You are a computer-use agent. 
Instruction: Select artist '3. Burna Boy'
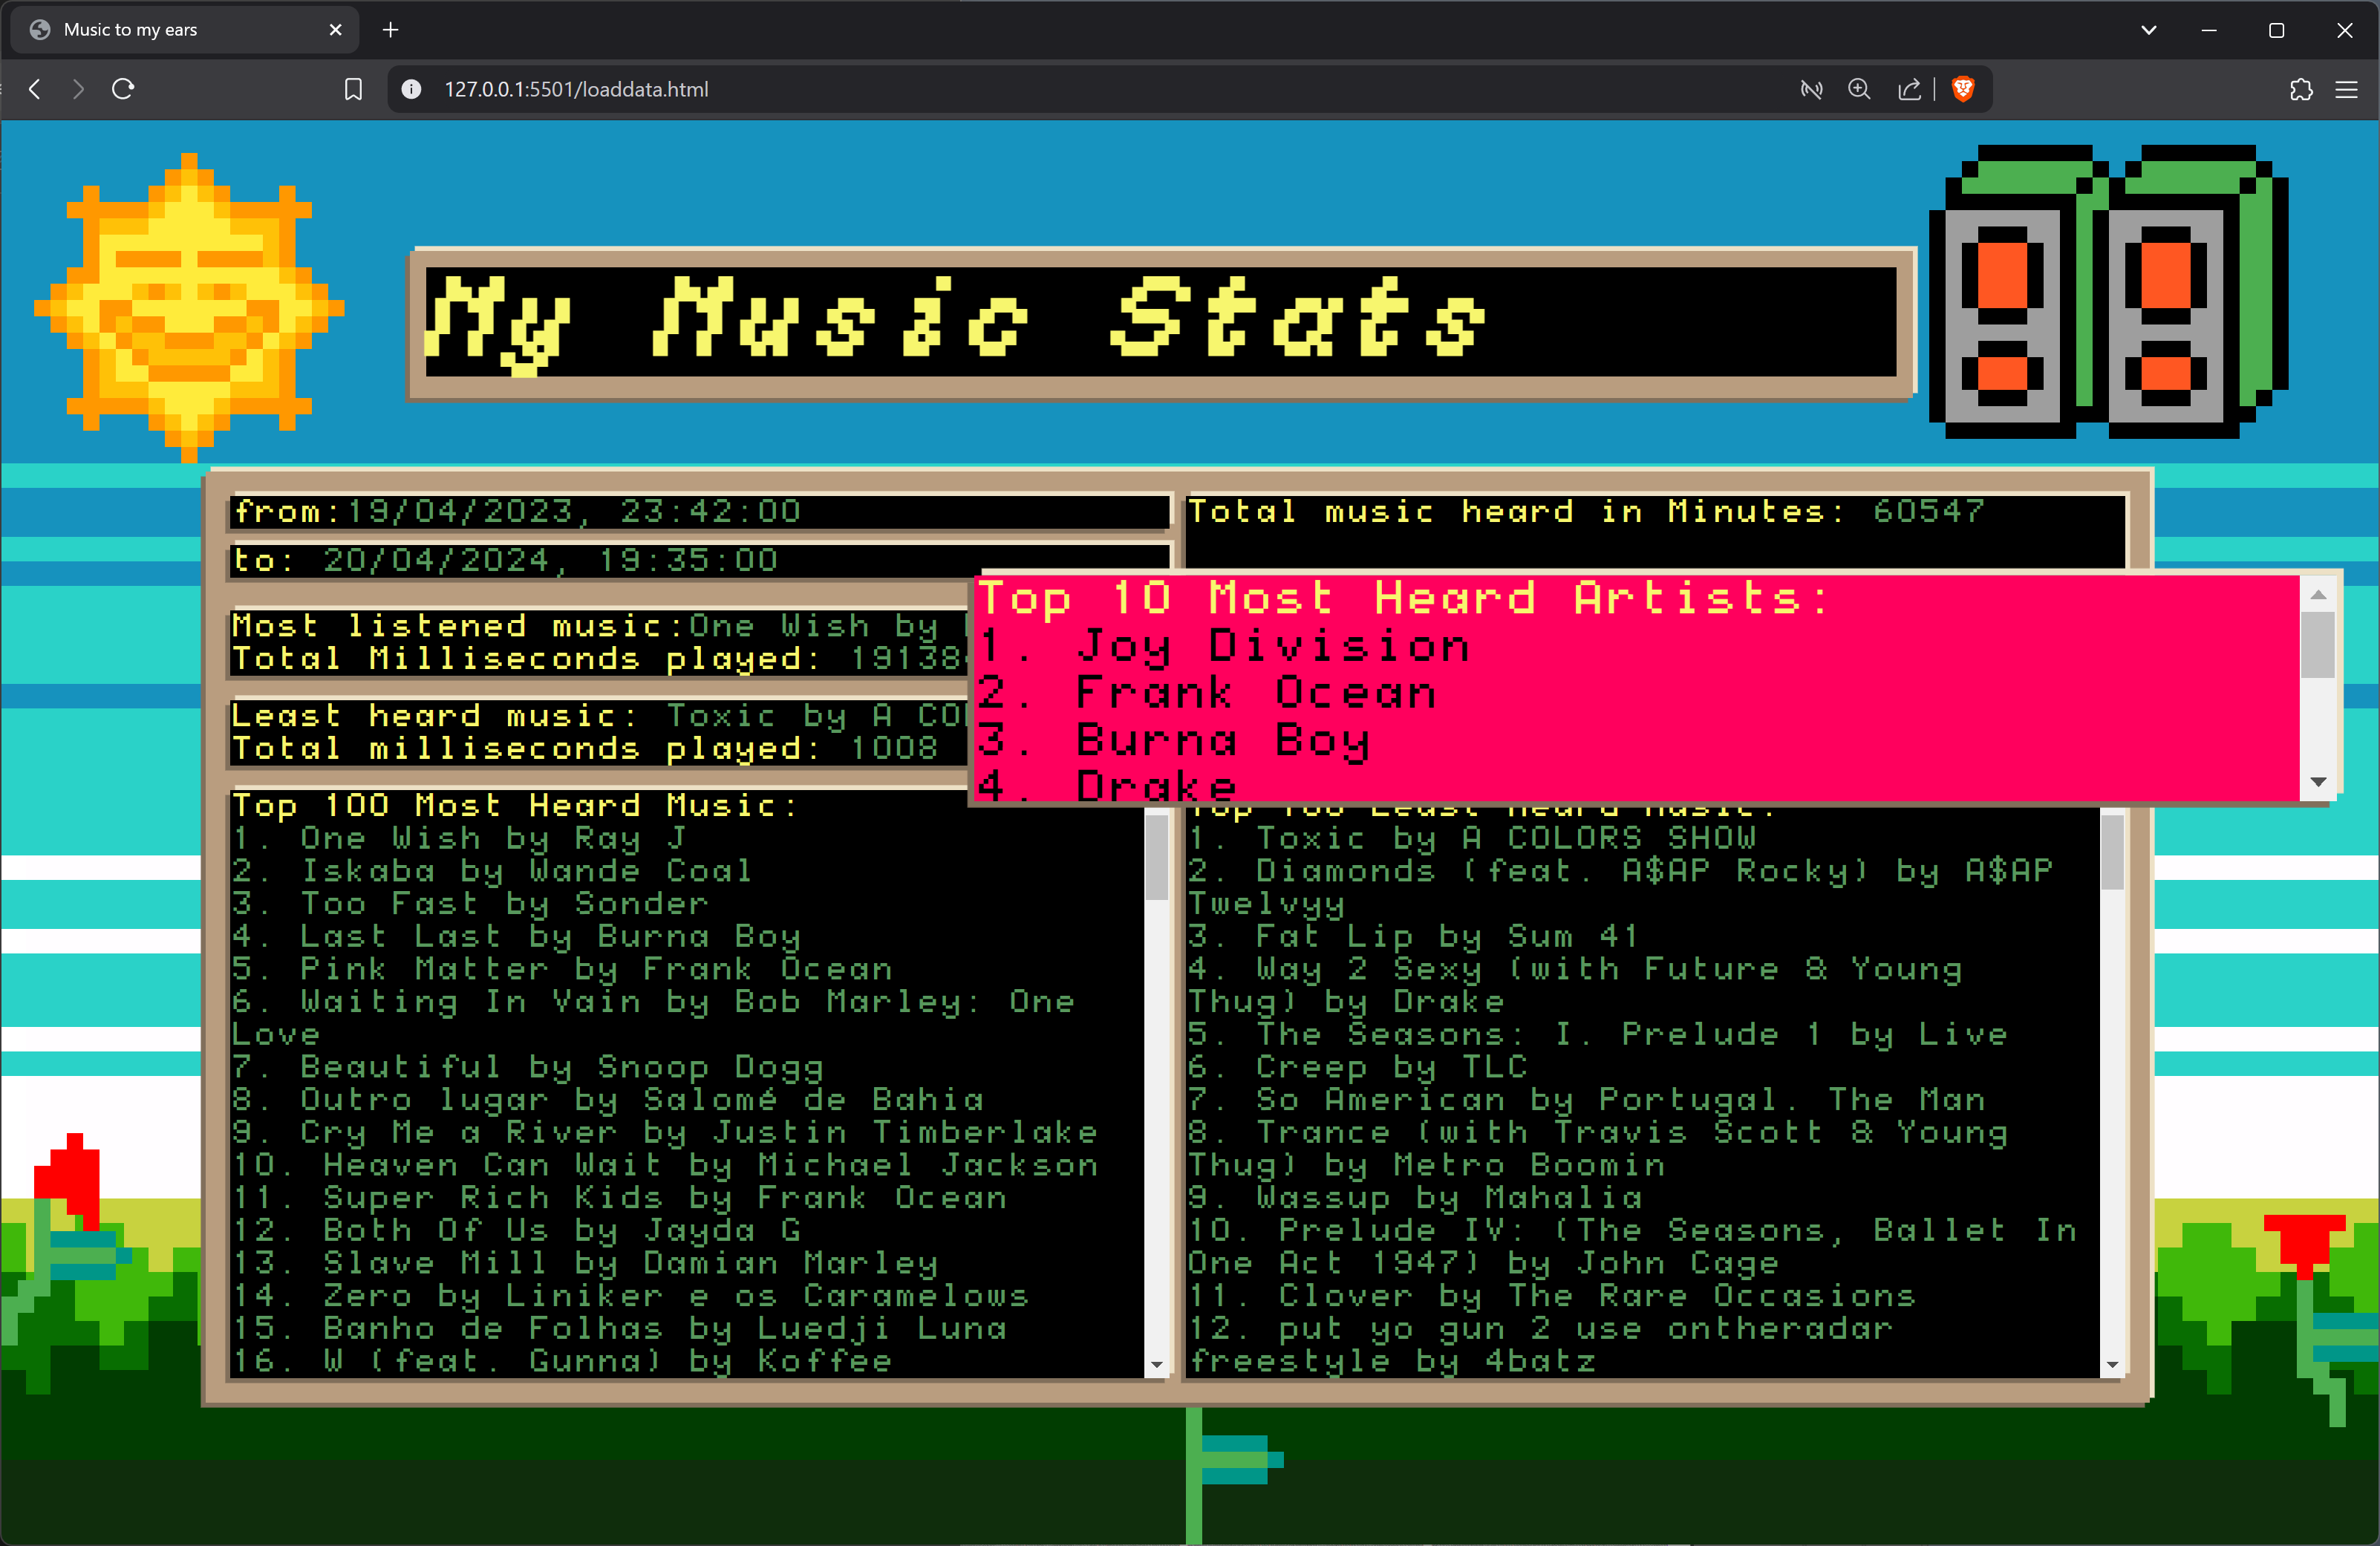(1174, 740)
